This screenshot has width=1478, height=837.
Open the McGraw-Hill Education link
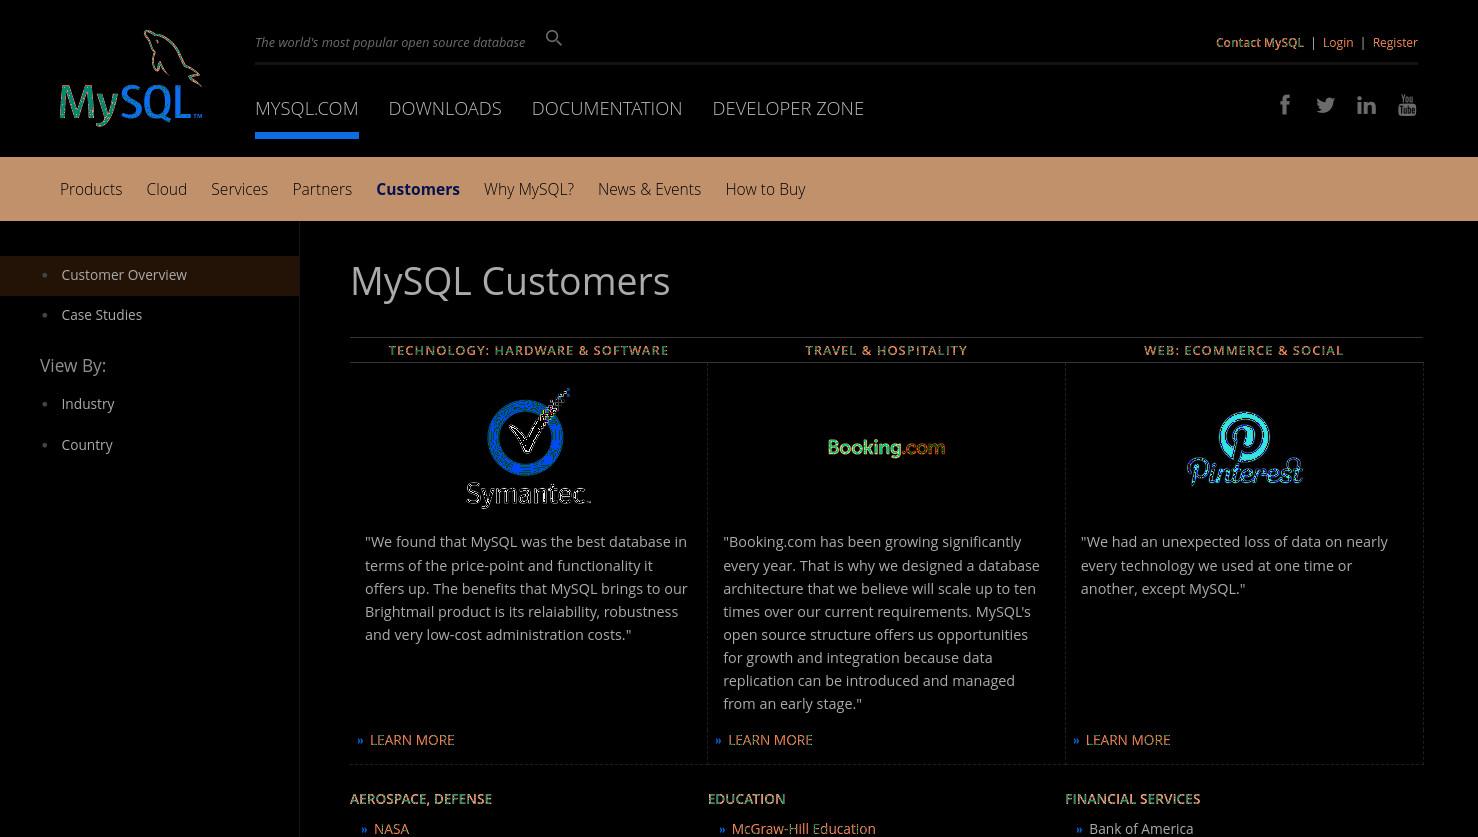[x=803, y=829]
